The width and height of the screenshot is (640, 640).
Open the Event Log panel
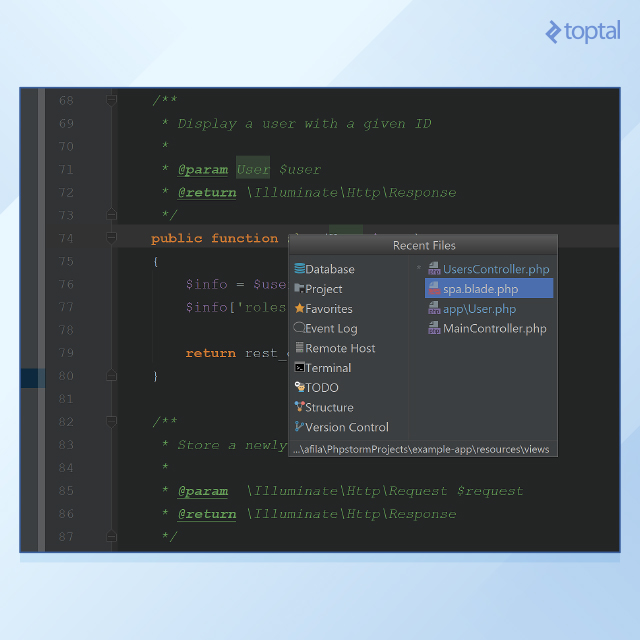[x=330, y=328]
